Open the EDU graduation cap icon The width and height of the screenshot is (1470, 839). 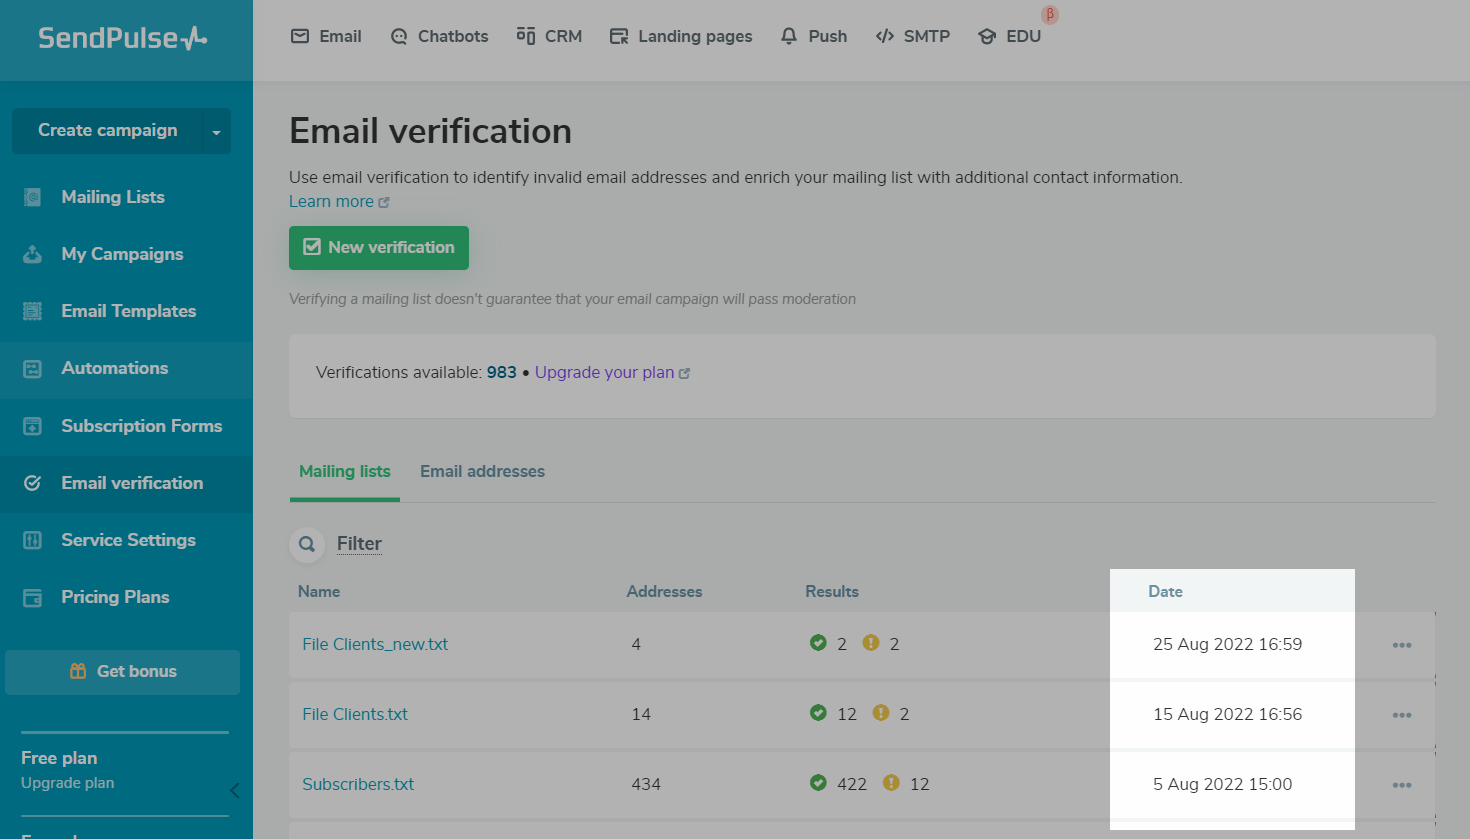(989, 35)
